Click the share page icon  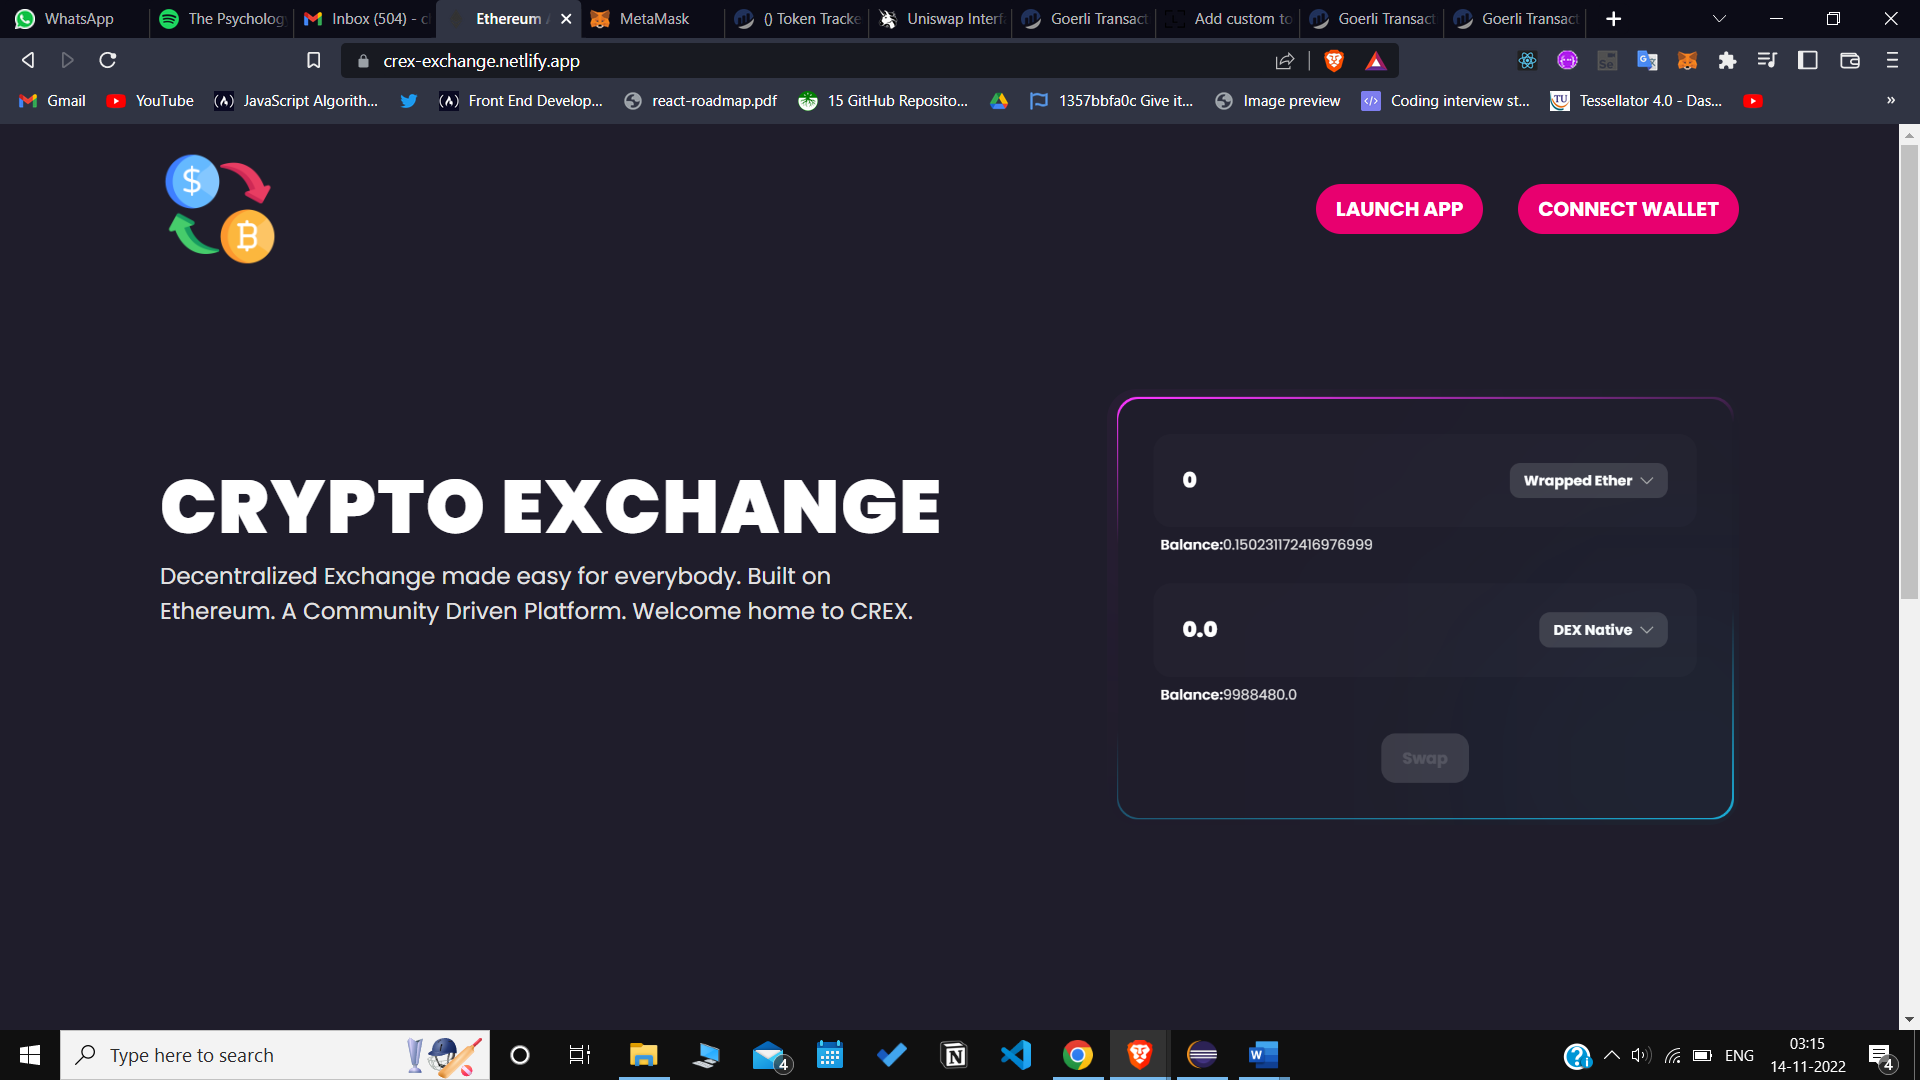pyautogui.click(x=1285, y=61)
